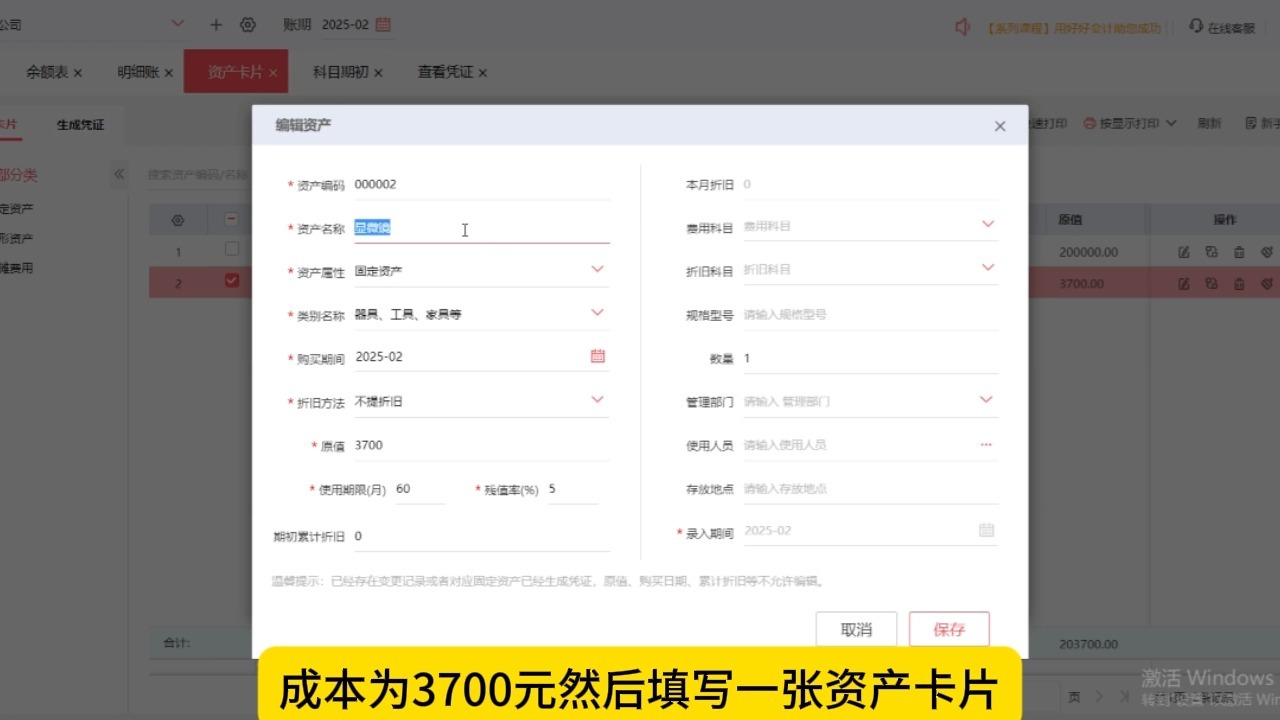1280x720 pixels.
Task: Click the asset change icon on row 2
Action: click(x=1211, y=283)
